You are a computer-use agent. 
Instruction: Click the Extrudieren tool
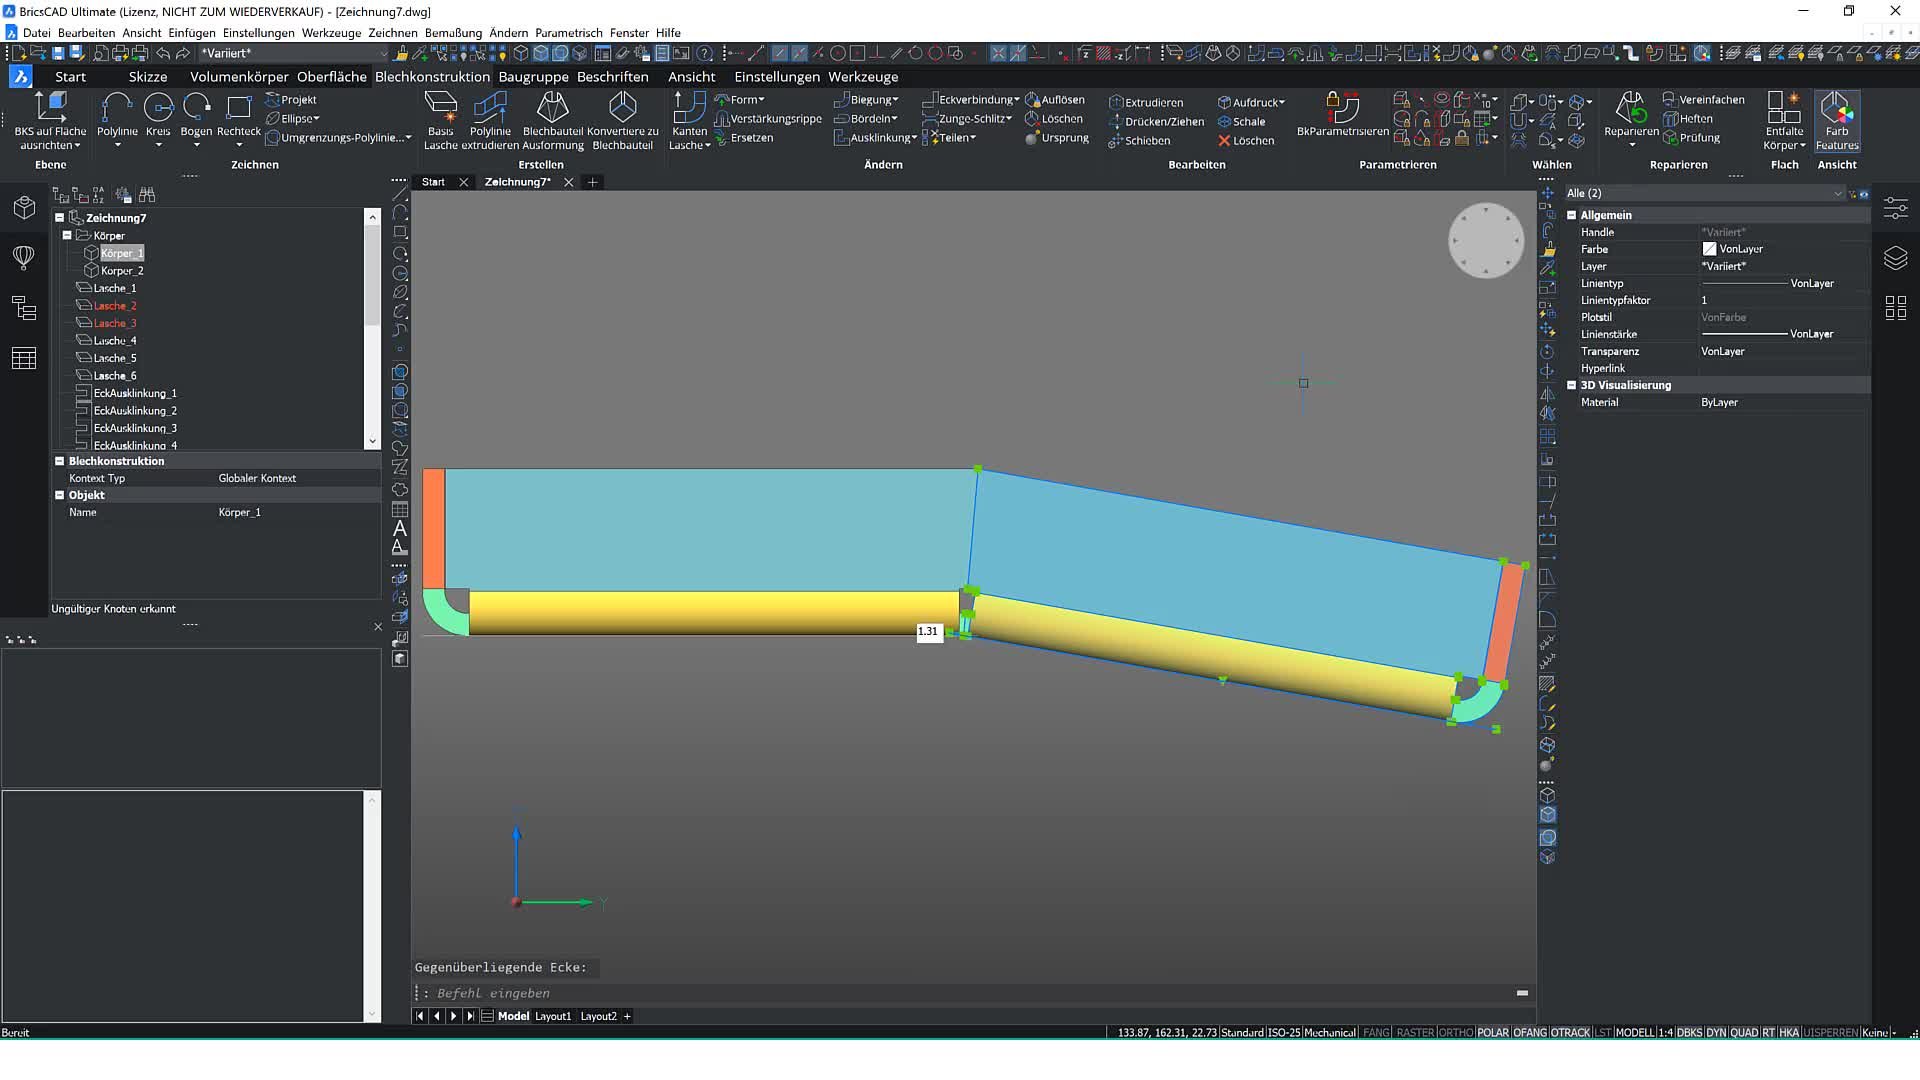click(x=1146, y=102)
